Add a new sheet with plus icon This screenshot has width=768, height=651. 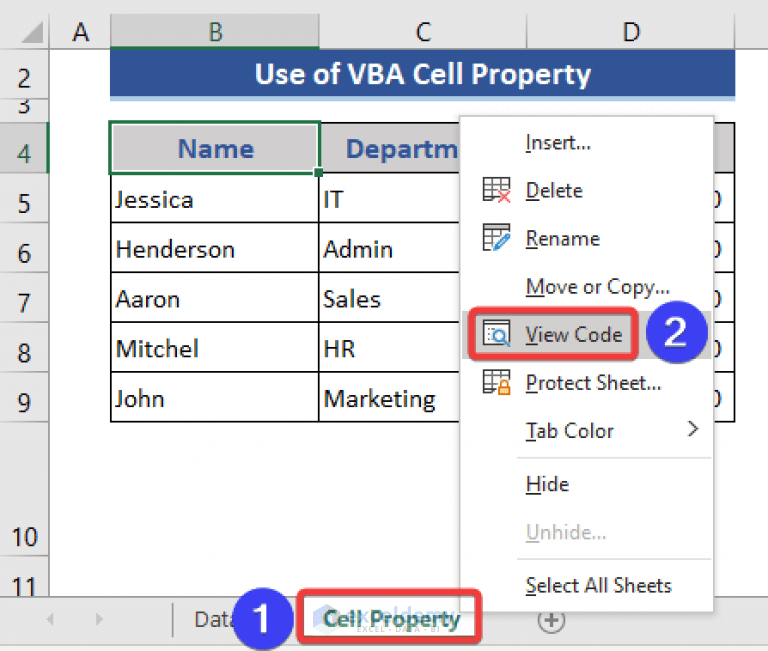point(551,620)
